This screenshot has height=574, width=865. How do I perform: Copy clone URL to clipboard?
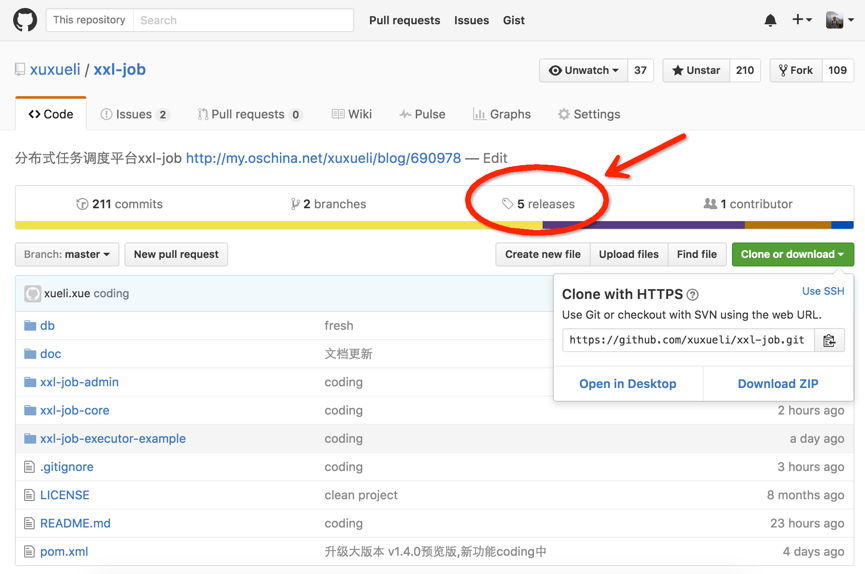pyautogui.click(x=829, y=340)
